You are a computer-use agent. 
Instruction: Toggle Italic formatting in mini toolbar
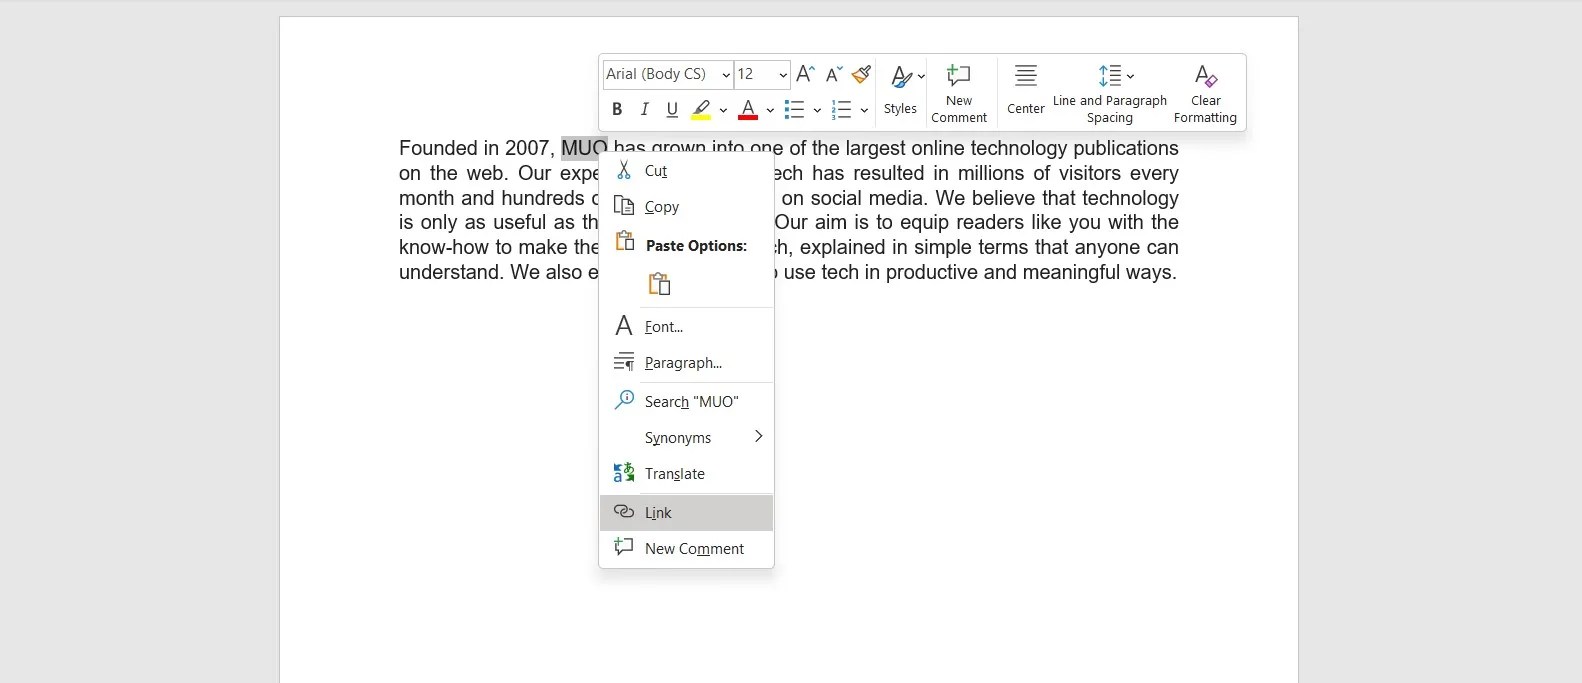pos(644,109)
